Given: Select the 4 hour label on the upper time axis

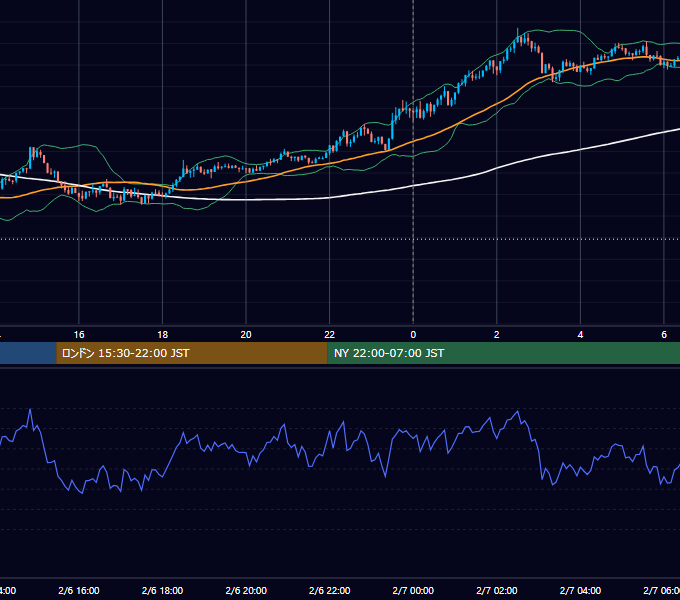Looking at the screenshot, I should tap(580, 335).
